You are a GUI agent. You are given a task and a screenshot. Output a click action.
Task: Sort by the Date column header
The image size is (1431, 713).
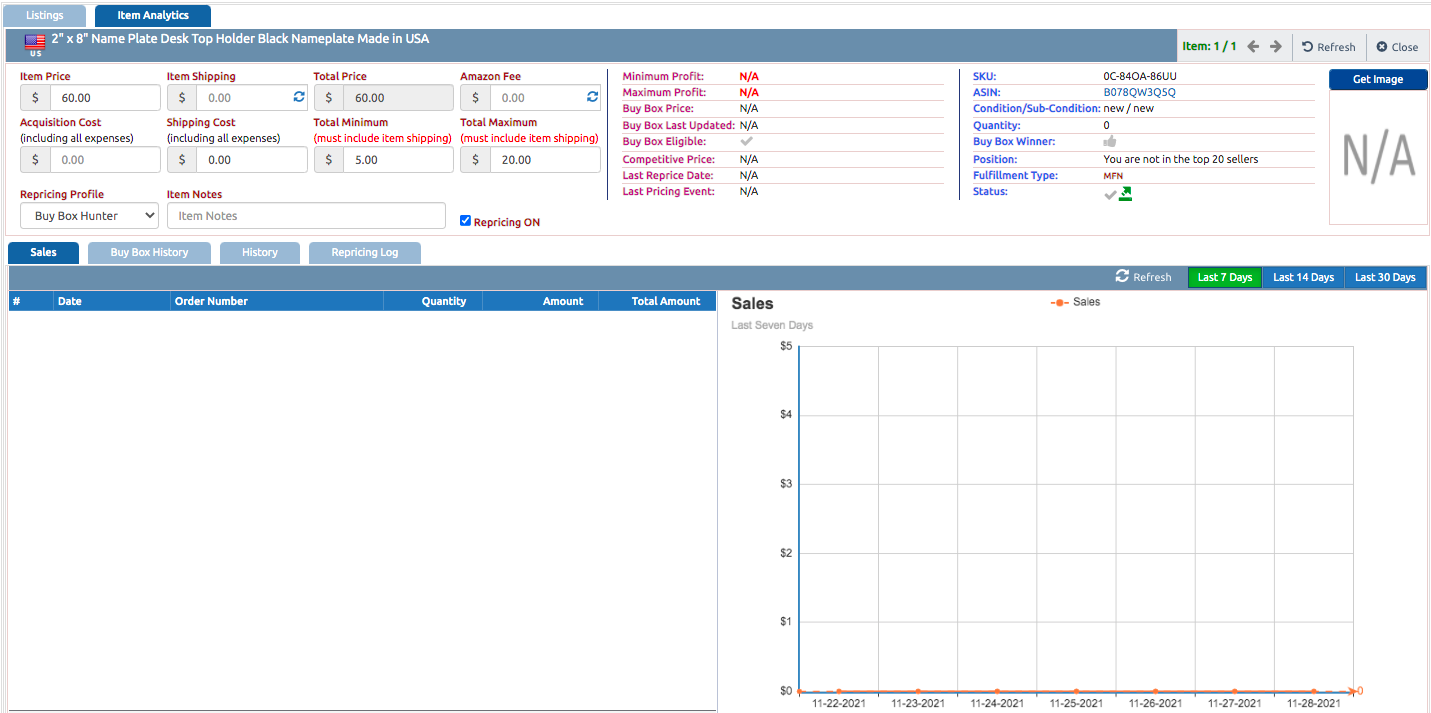pos(112,301)
